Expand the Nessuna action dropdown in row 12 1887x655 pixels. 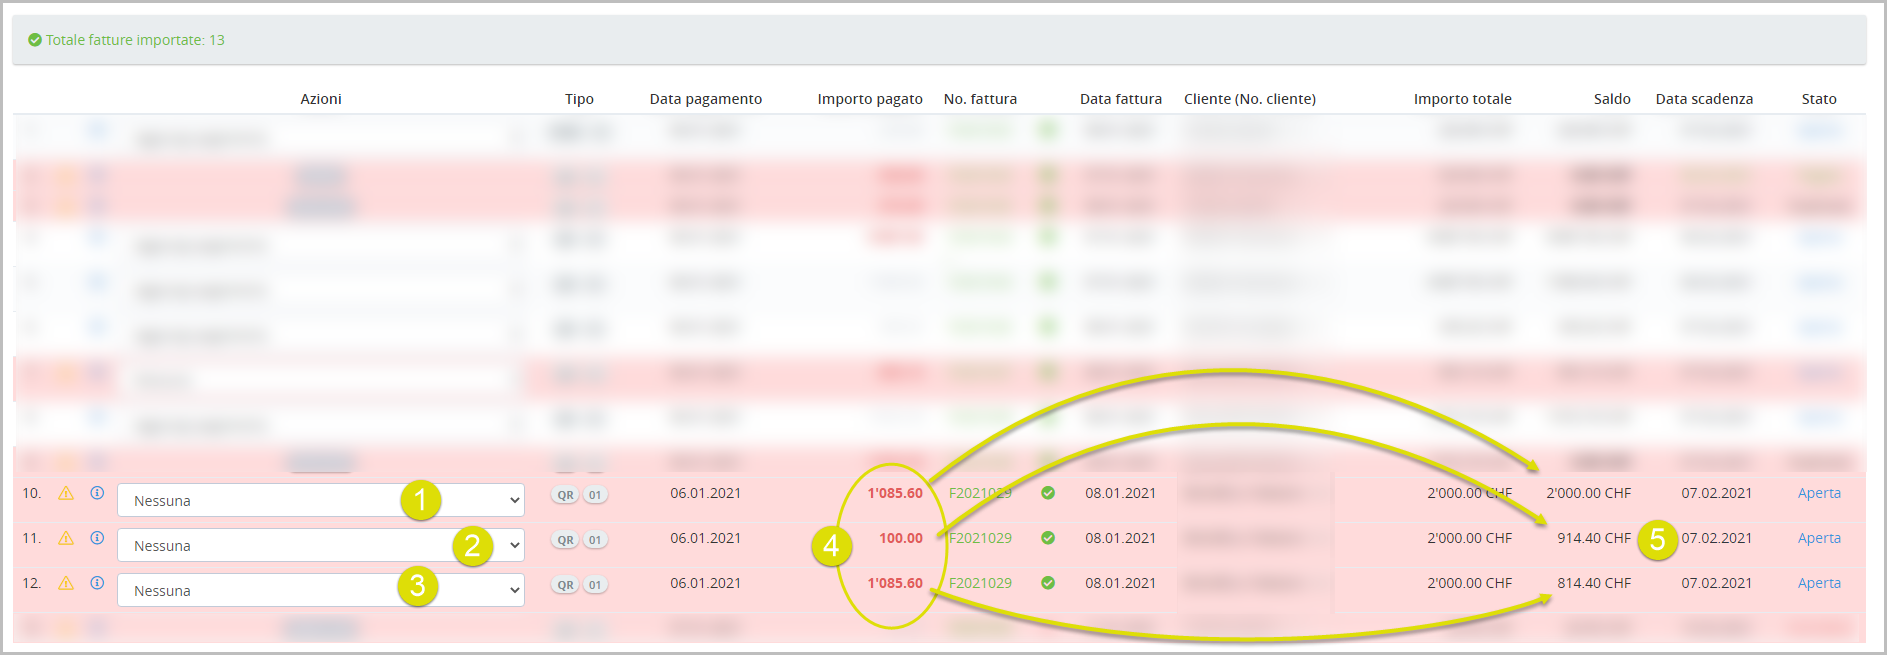[320, 590]
